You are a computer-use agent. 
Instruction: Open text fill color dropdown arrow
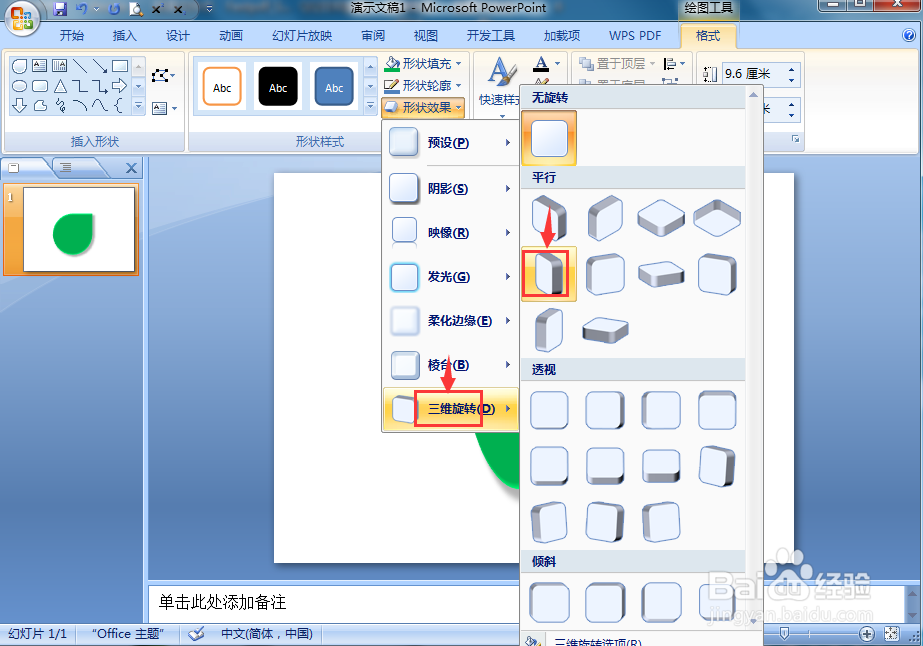click(x=557, y=64)
